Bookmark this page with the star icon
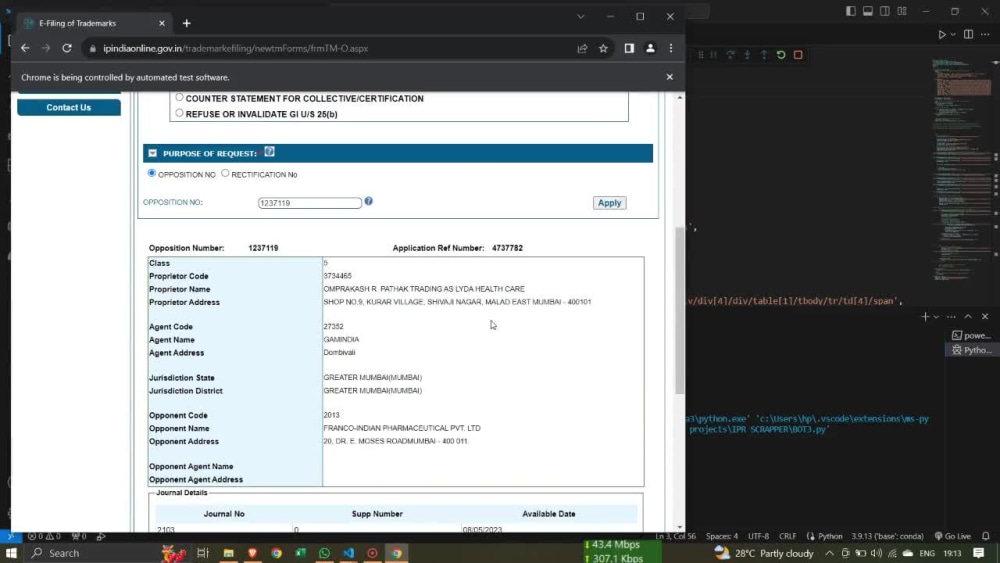Viewport: 1000px width, 563px height. tap(603, 48)
